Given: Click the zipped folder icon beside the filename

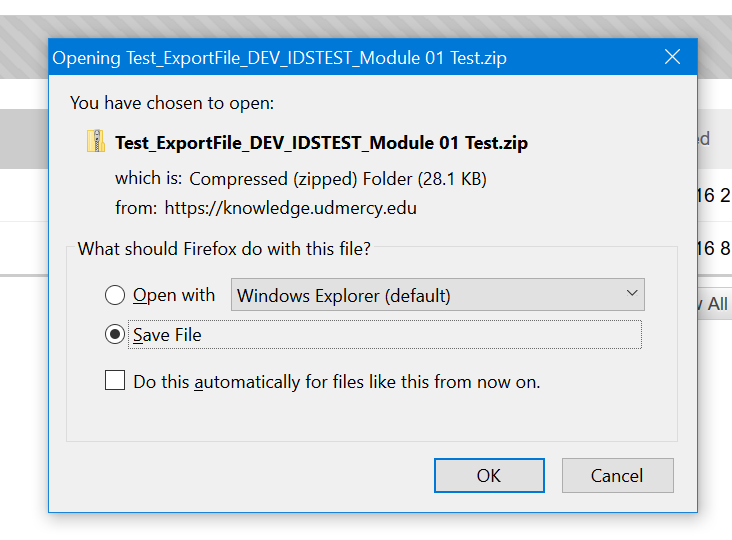Looking at the screenshot, I should click(x=96, y=141).
